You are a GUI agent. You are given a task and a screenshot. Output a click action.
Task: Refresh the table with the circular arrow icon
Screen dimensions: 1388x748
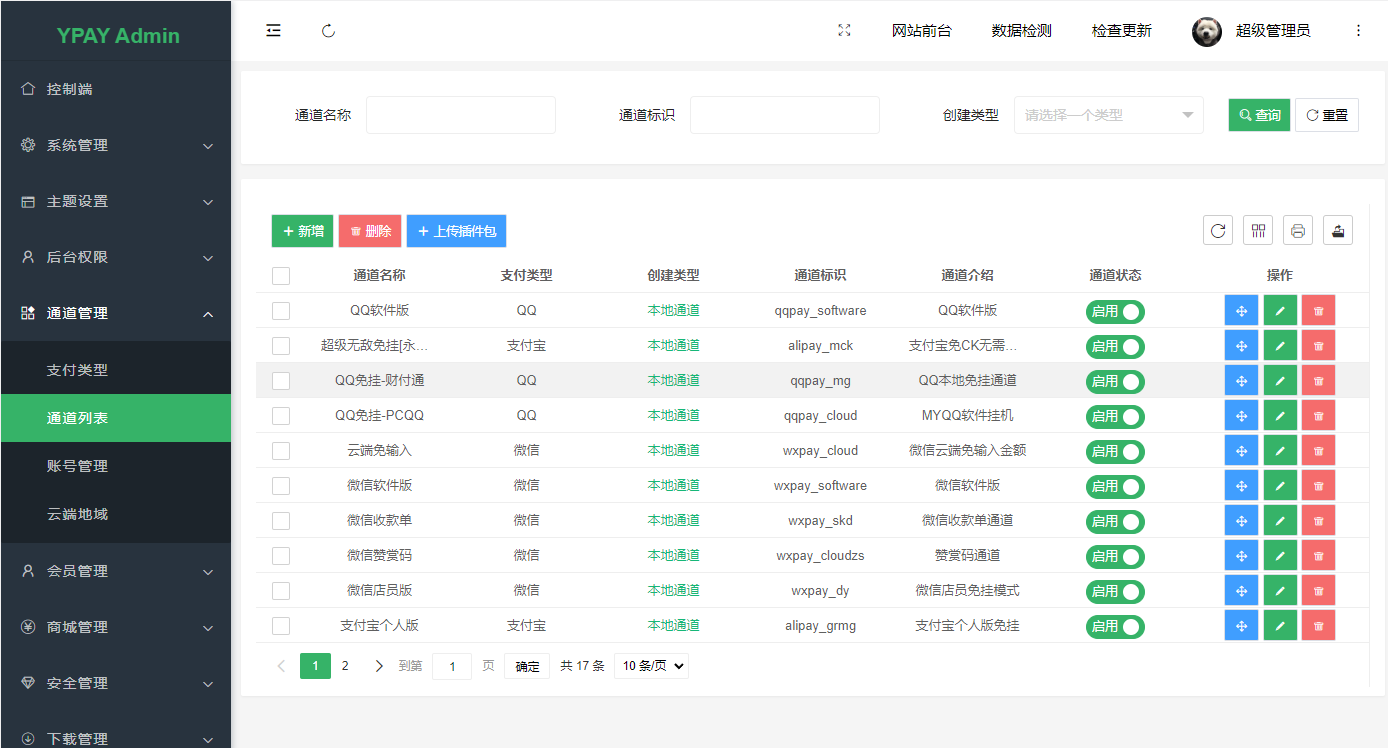click(1217, 229)
